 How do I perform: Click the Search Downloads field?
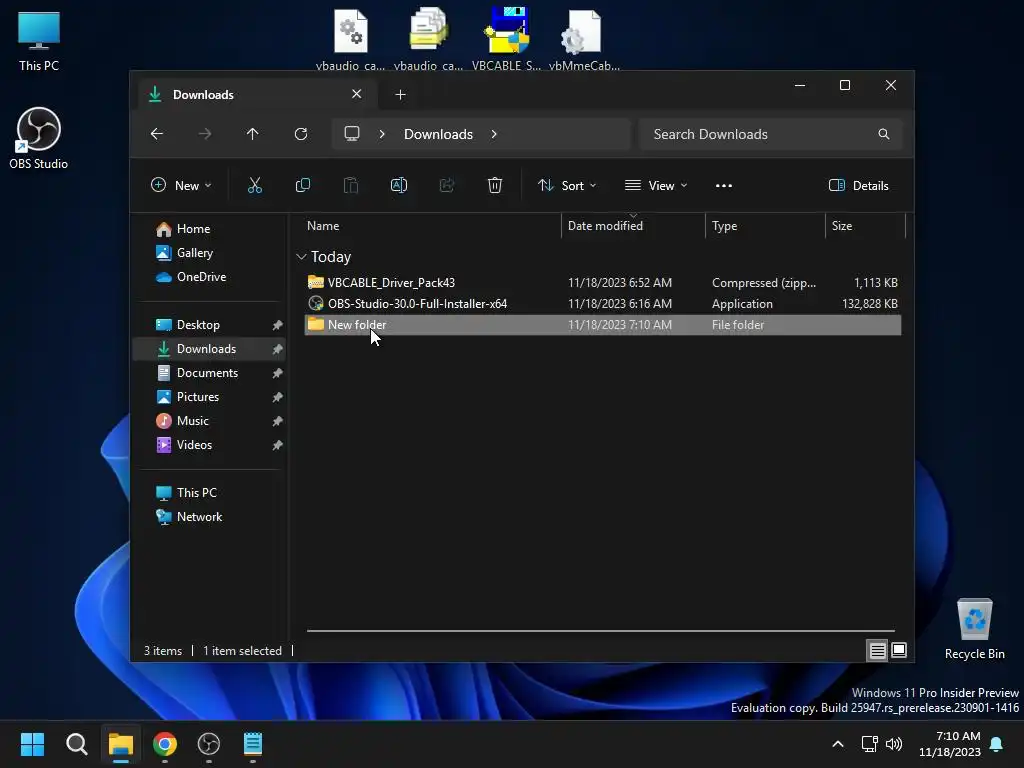771,134
